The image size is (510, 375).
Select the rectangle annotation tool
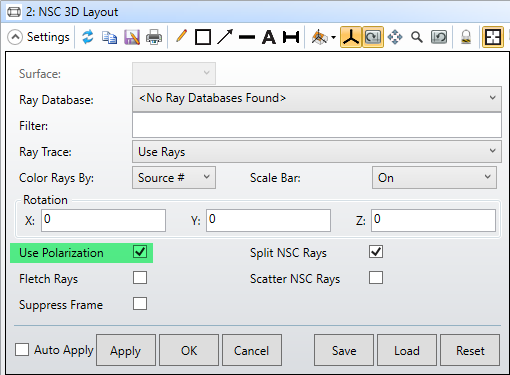(x=203, y=37)
